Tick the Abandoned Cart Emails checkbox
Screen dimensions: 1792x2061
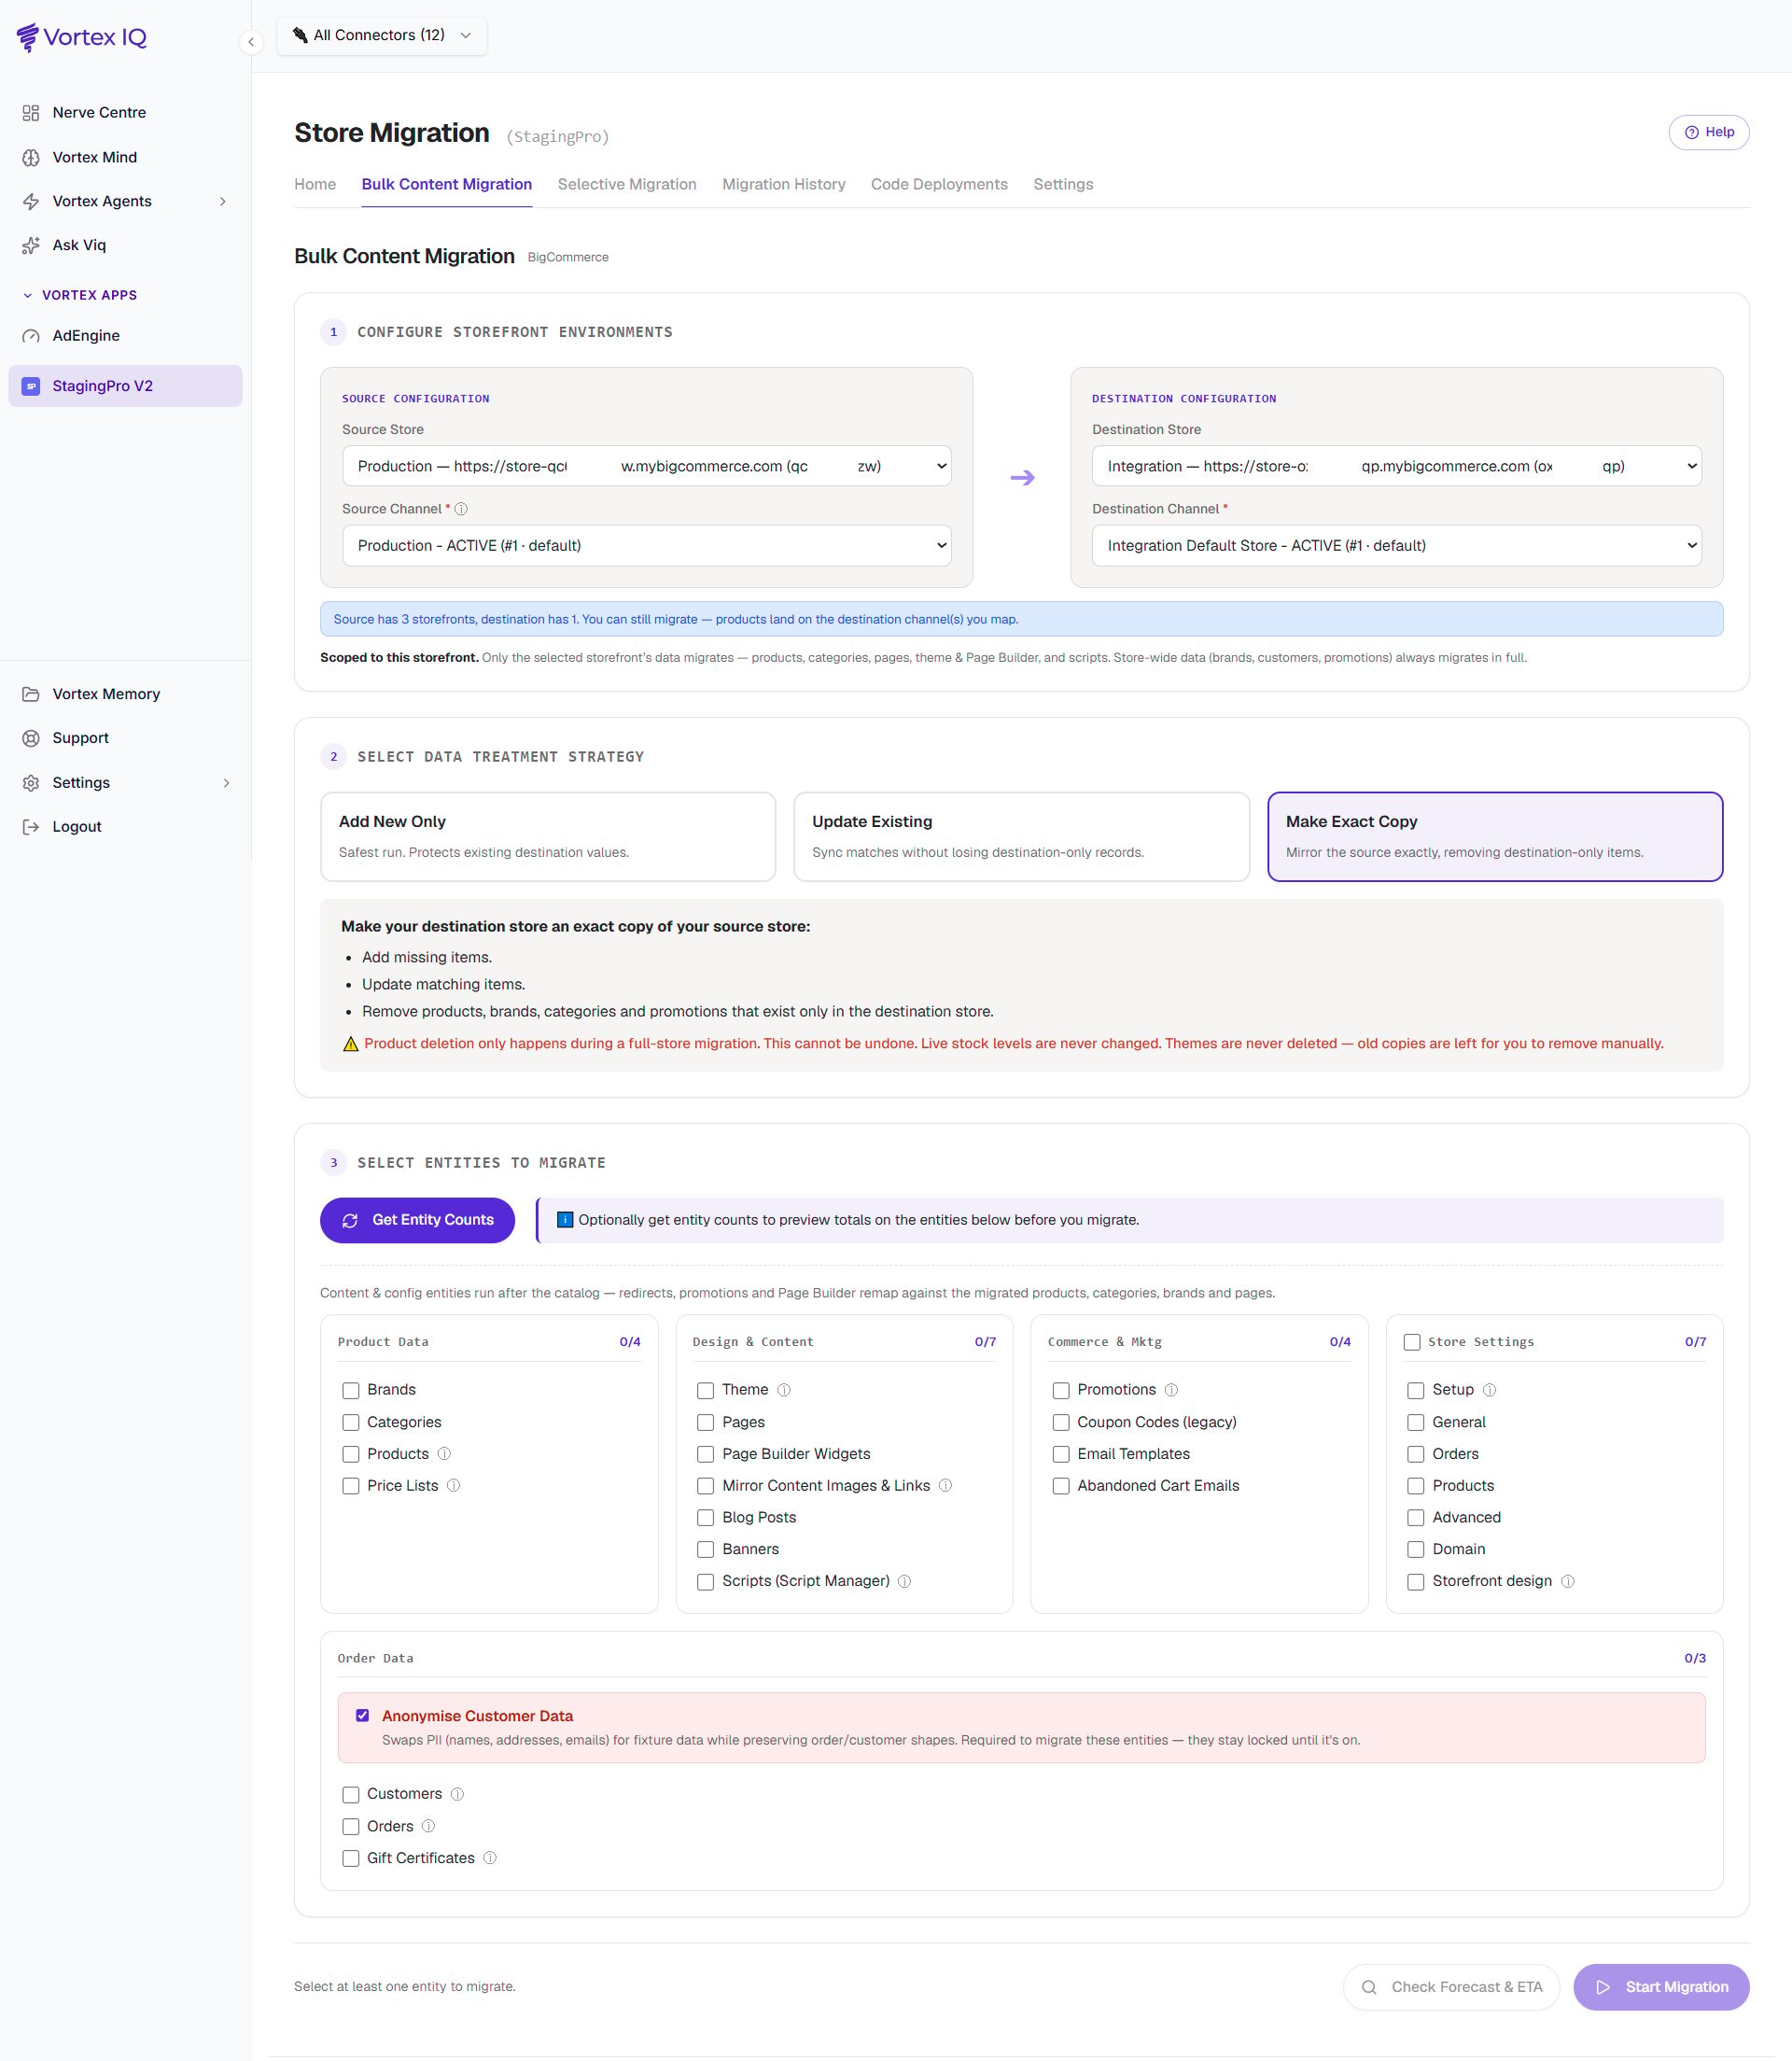[1061, 1486]
